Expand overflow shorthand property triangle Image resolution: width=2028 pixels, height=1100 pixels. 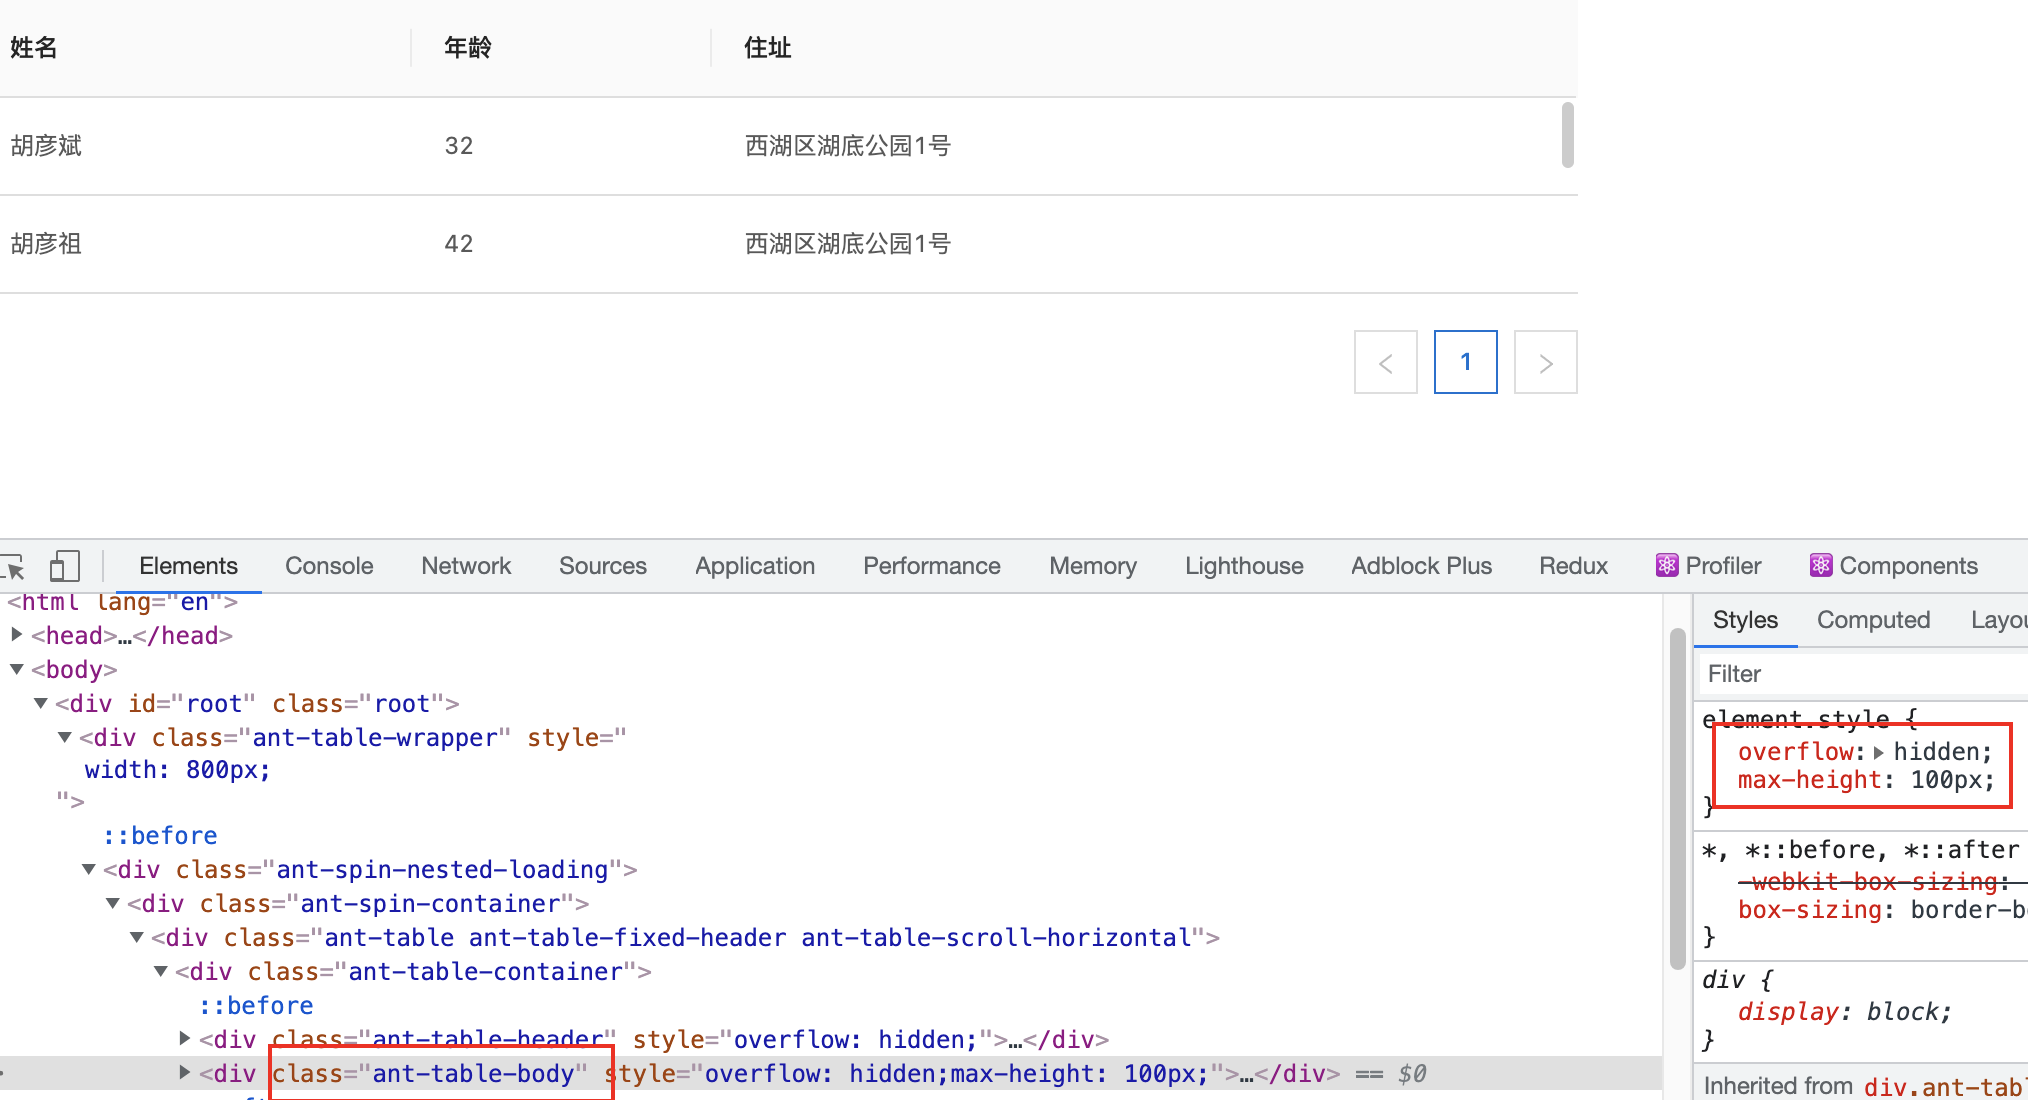click(1879, 753)
